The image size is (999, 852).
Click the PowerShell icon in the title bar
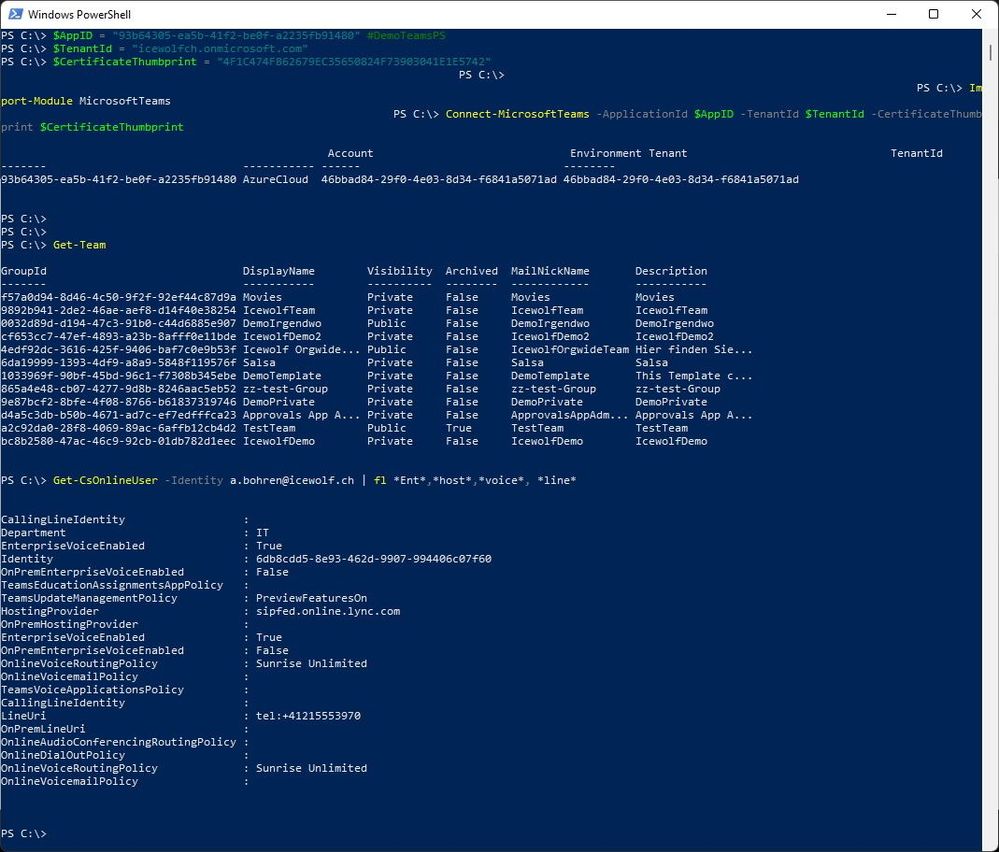coord(15,13)
